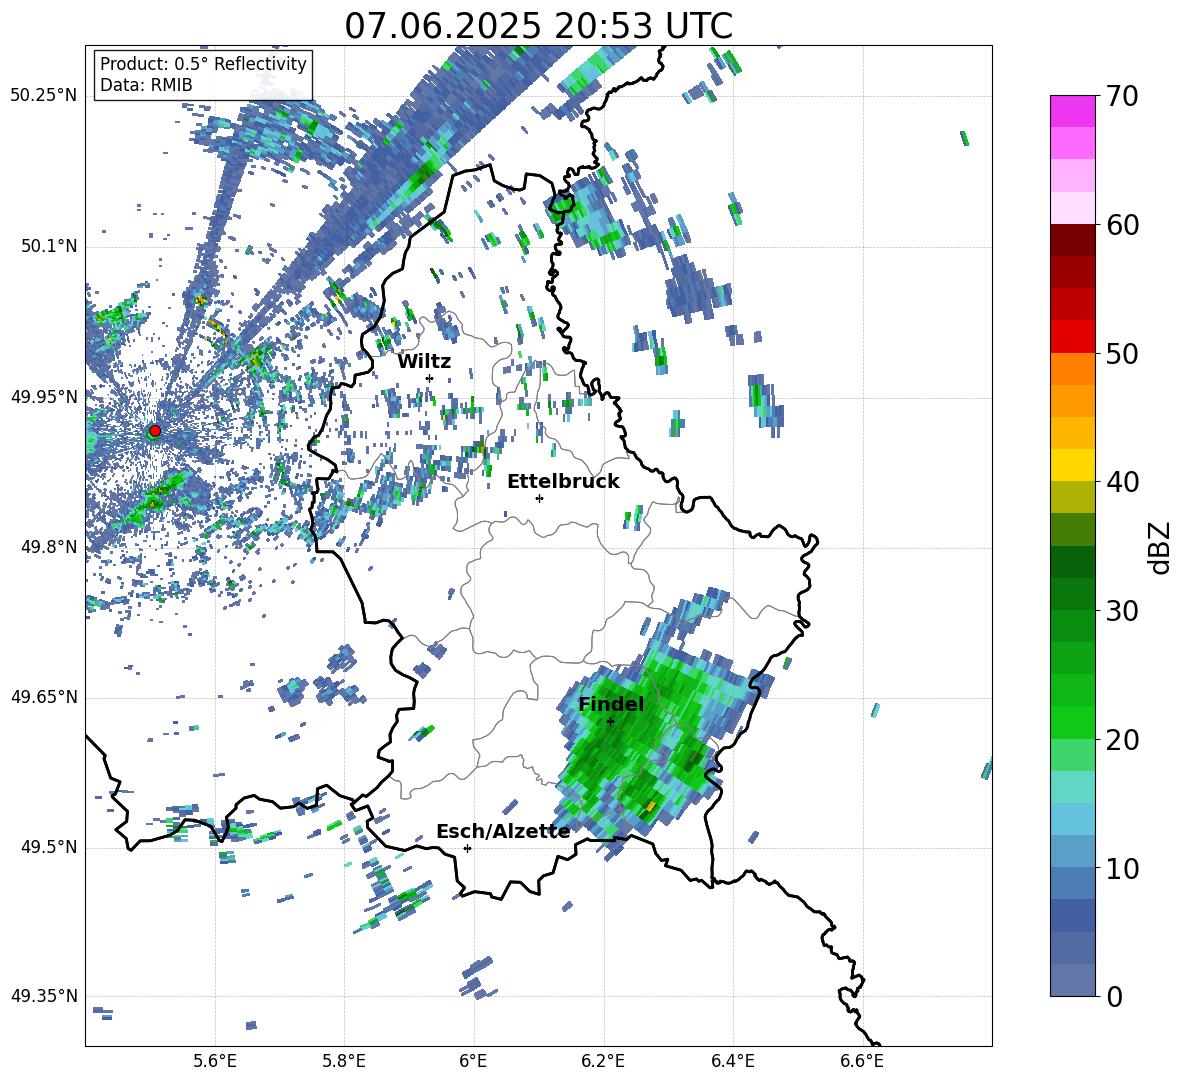Image resolution: width=1184 pixels, height=1081 pixels.
Task: Click the 60 tick label on colorbar
Action: coord(1122,225)
